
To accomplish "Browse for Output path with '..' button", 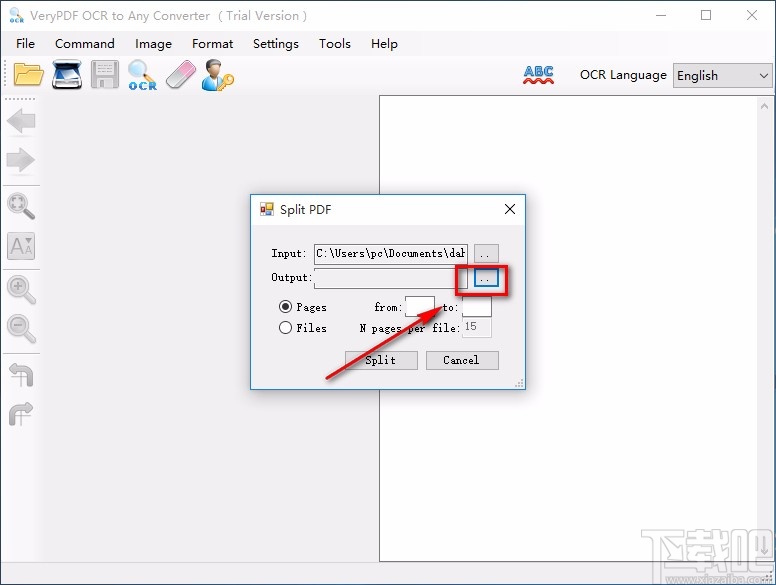I will click(486, 278).
